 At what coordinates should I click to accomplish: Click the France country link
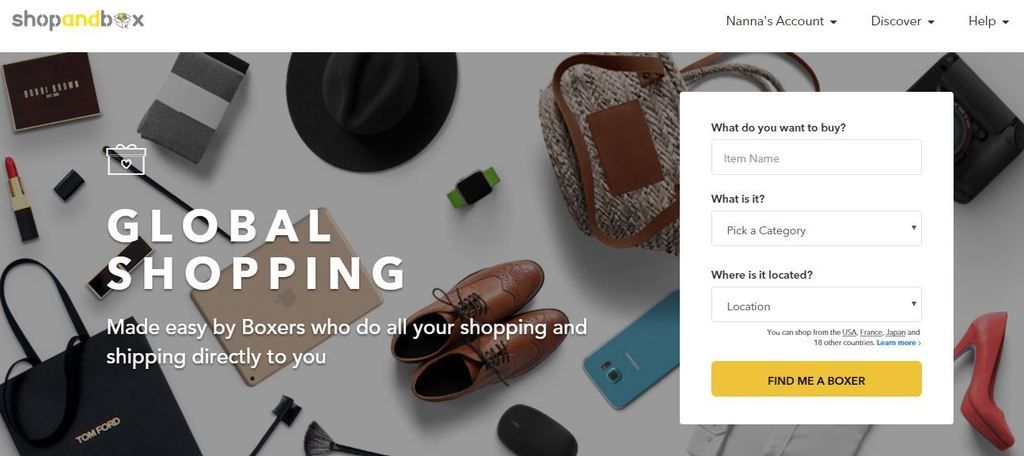tap(871, 333)
